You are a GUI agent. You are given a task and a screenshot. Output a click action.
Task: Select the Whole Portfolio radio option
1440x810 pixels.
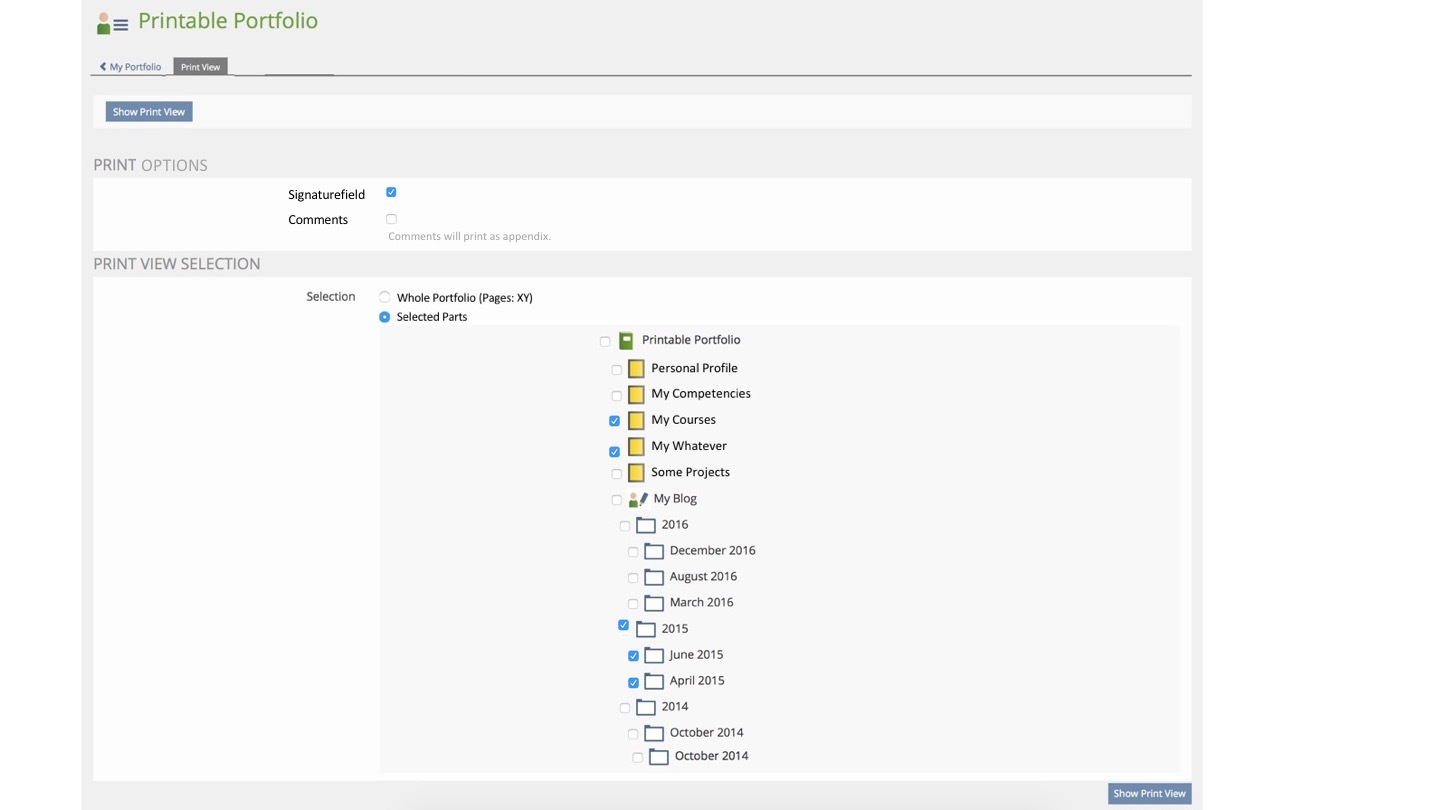[385, 297]
